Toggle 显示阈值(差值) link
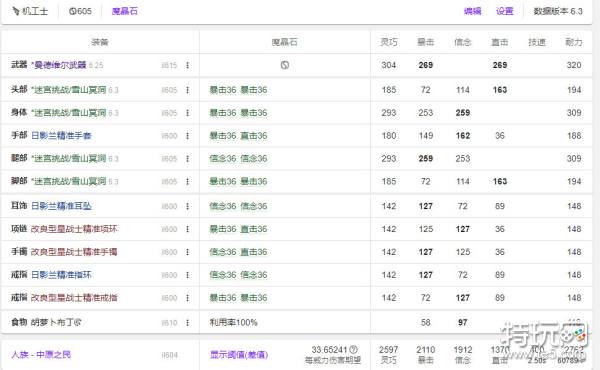600x370 pixels. pyautogui.click(x=239, y=355)
